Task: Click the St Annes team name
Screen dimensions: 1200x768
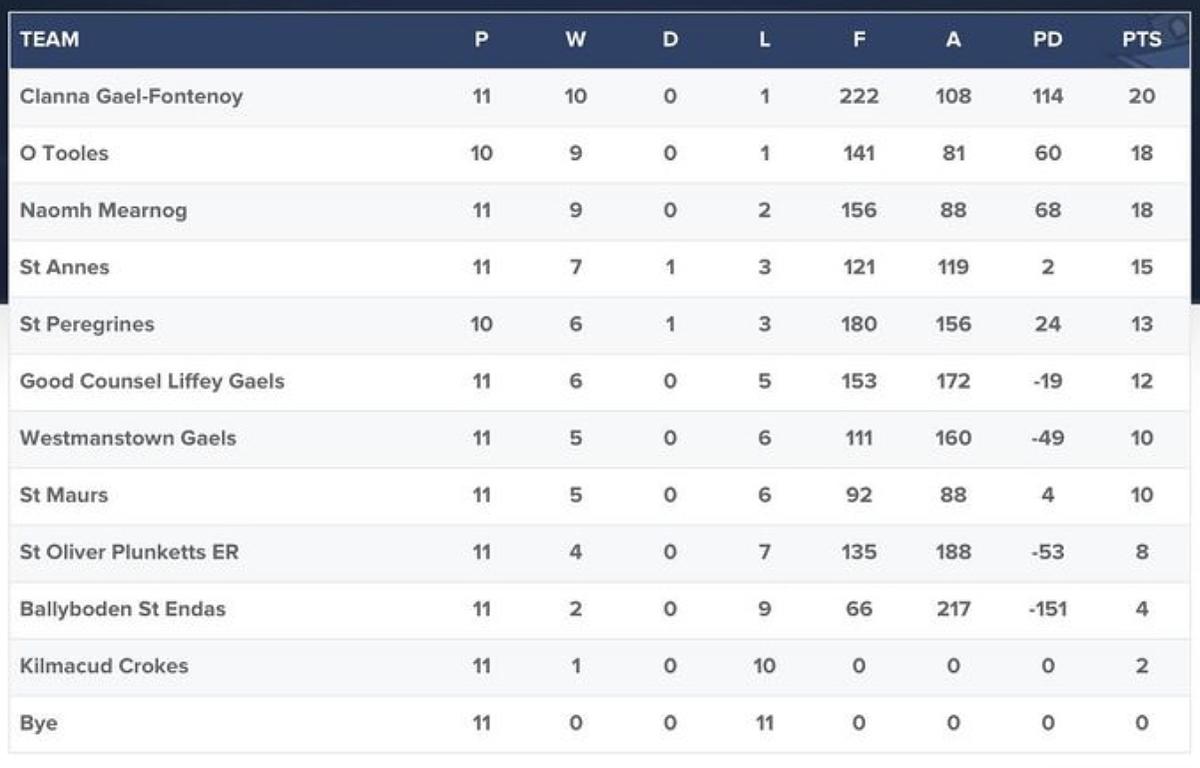Action: [x=65, y=268]
